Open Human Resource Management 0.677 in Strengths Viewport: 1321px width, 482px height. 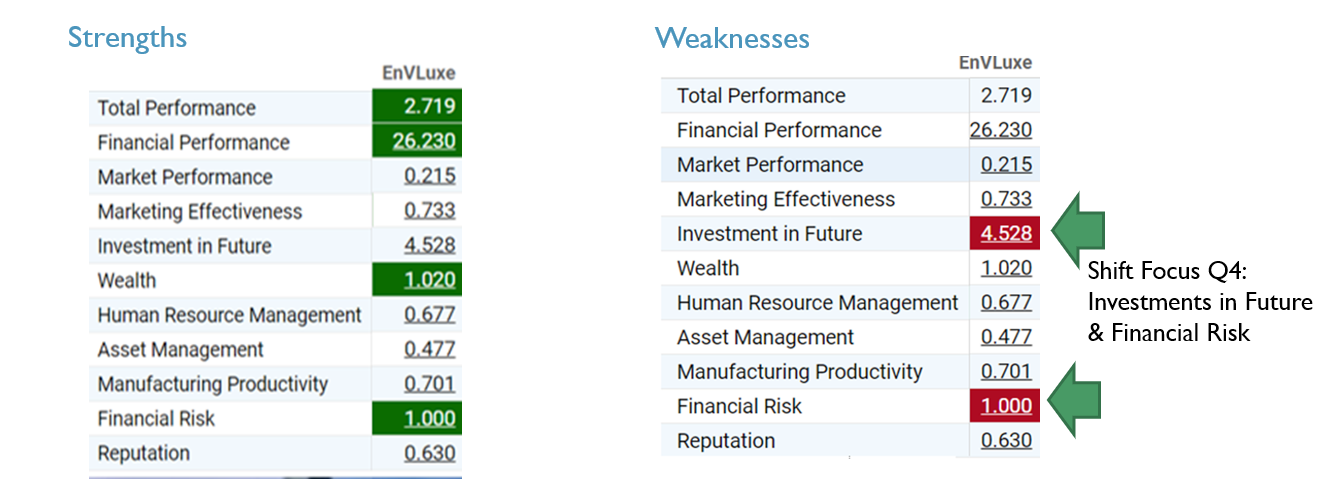coord(430,315)
